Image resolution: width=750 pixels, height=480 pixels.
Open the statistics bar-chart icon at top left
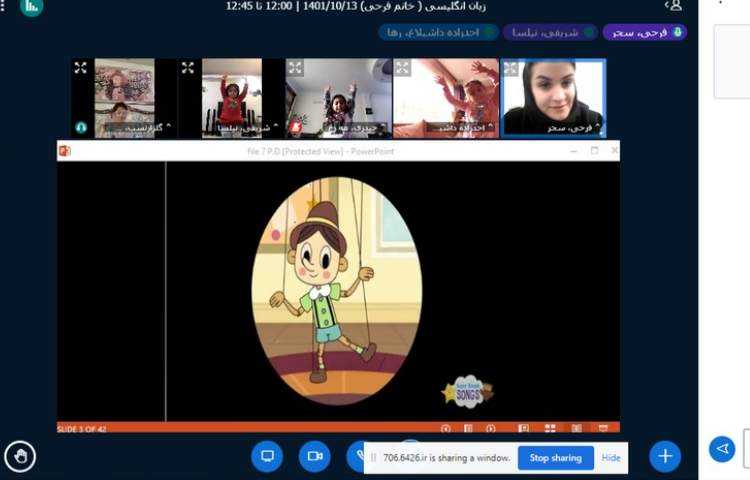point(32,6)
